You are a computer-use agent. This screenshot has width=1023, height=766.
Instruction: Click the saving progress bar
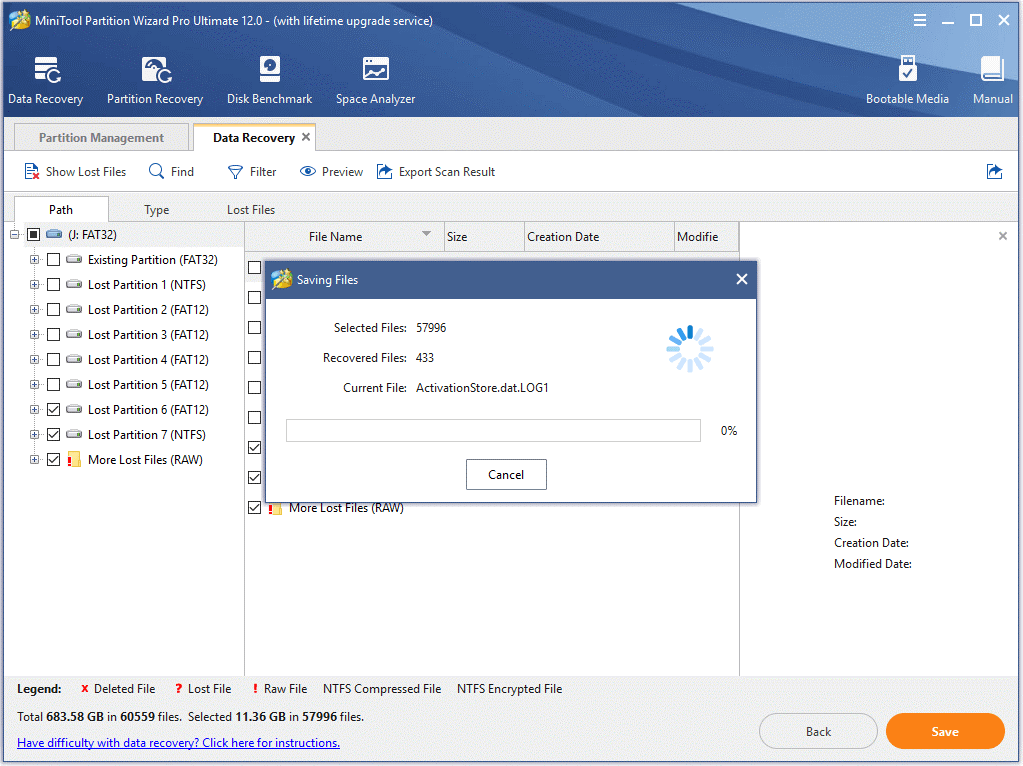pos(493,431)
